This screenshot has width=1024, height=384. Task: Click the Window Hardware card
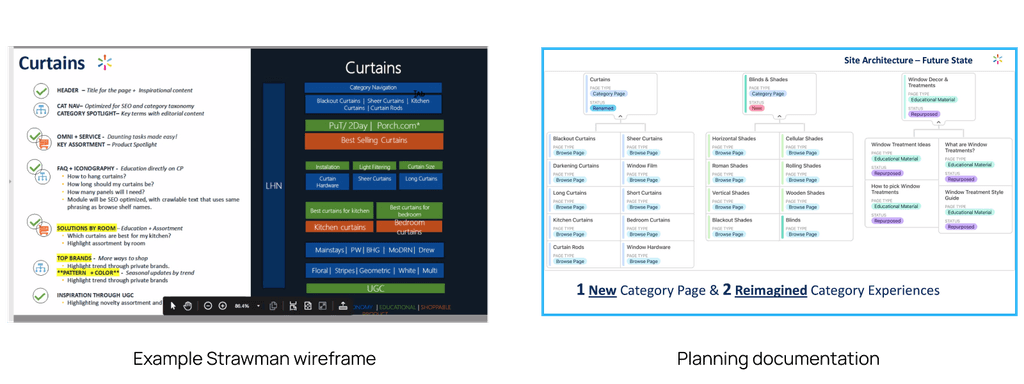[656, 253]
